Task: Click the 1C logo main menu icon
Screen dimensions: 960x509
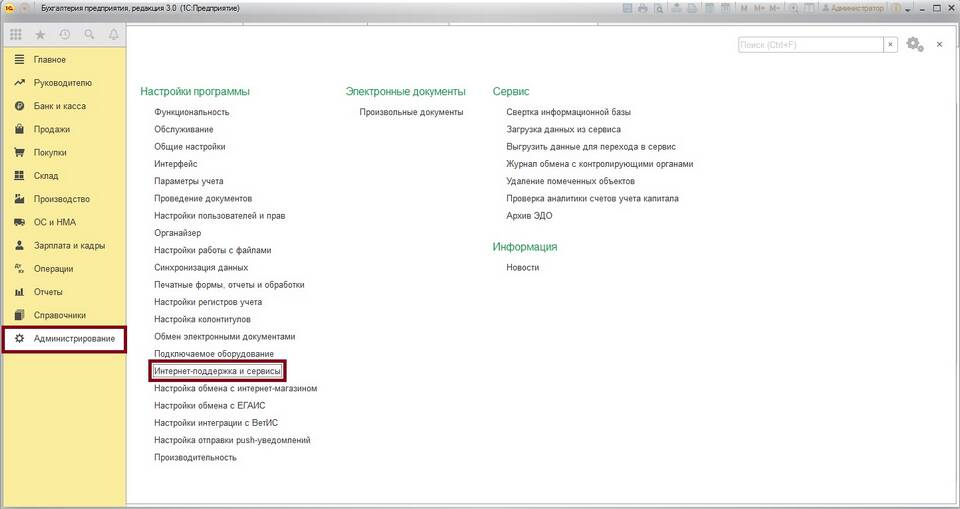Action: click(9, 8)
